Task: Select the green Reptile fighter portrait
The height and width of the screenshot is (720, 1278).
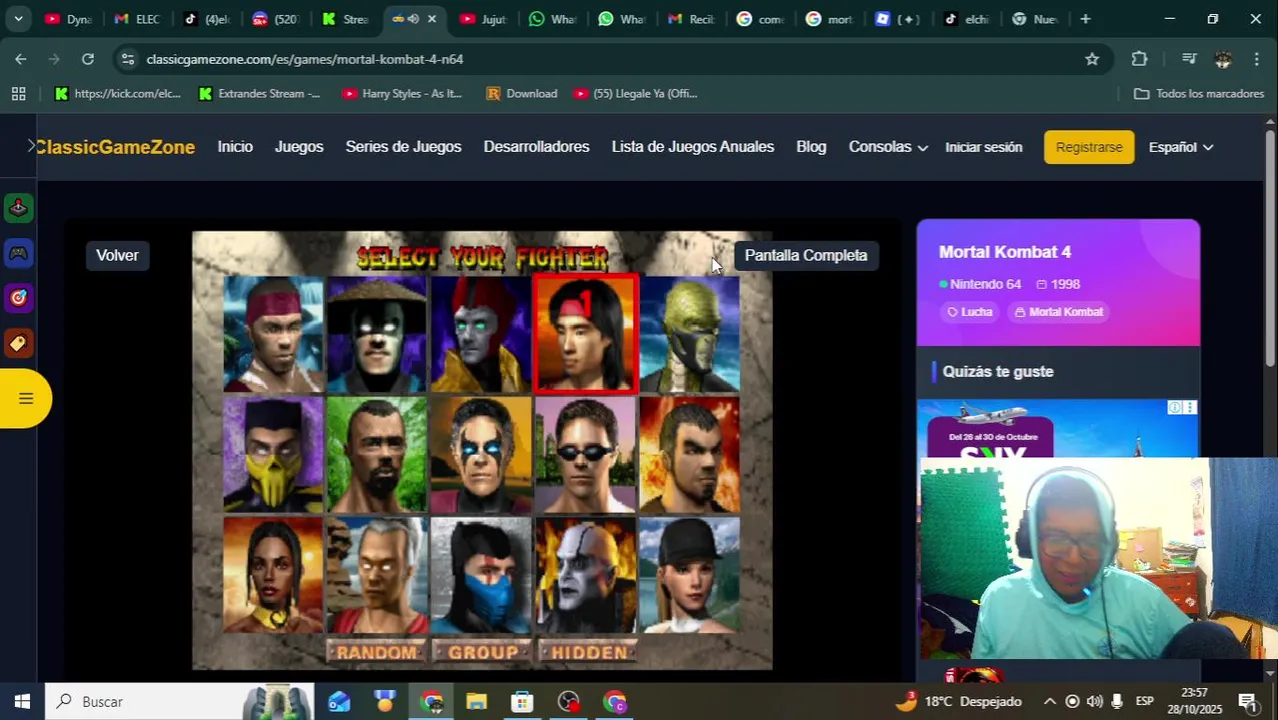Action: pyautogui.click(x=690, y=334)
